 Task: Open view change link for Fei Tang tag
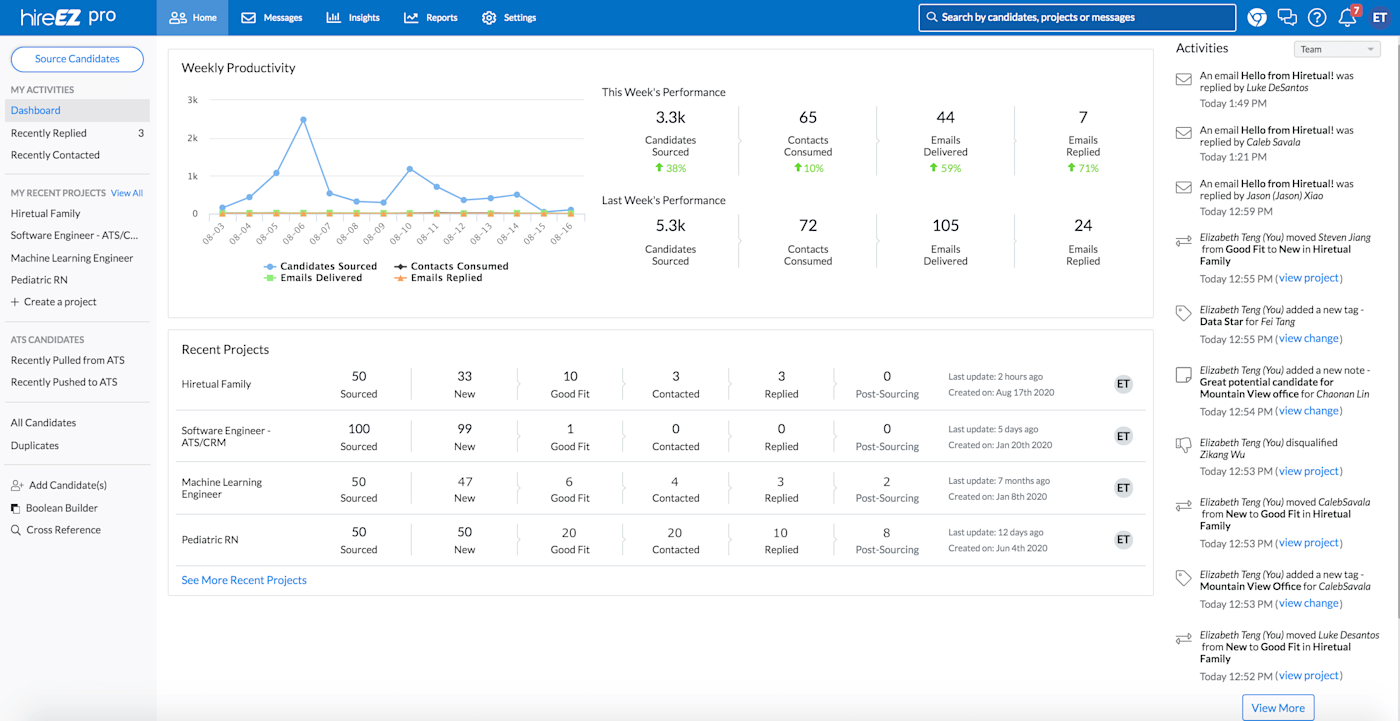(1309, 339)
